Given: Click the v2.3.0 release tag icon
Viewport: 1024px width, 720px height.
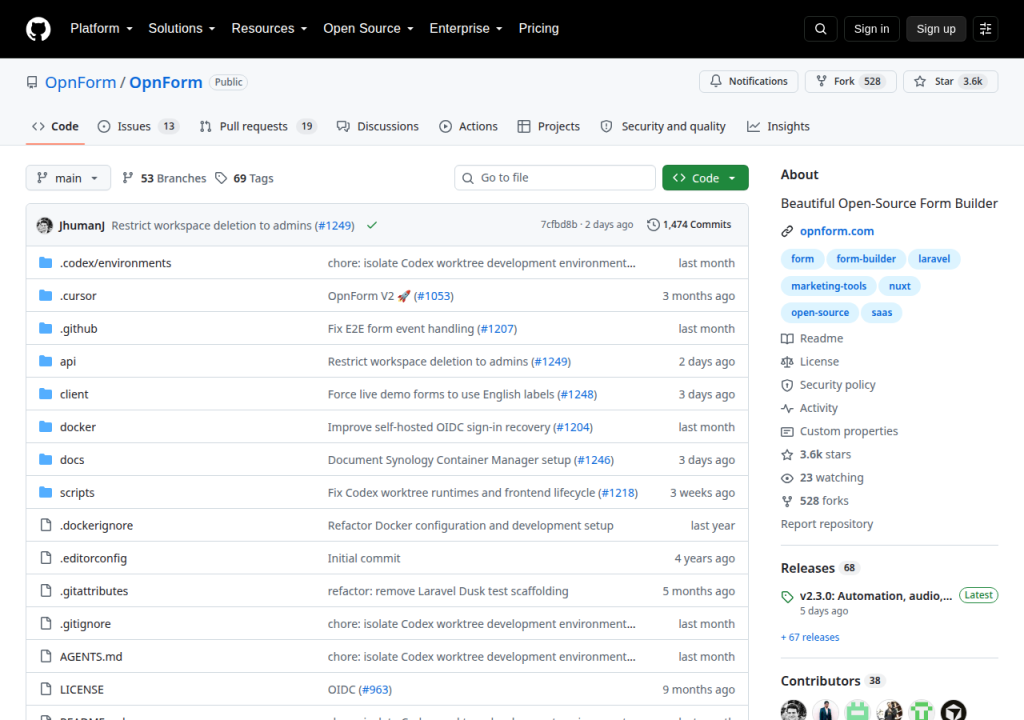Looking at the screenshot, I should click(787, 597).
